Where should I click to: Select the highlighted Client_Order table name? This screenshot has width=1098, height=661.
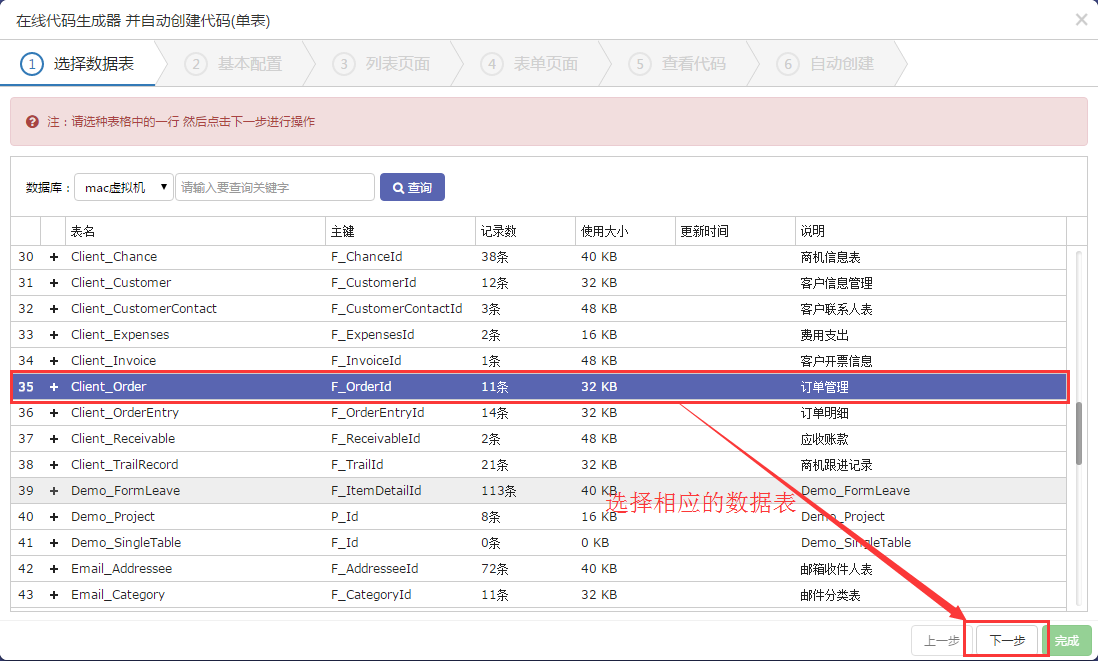pos(109,387)
